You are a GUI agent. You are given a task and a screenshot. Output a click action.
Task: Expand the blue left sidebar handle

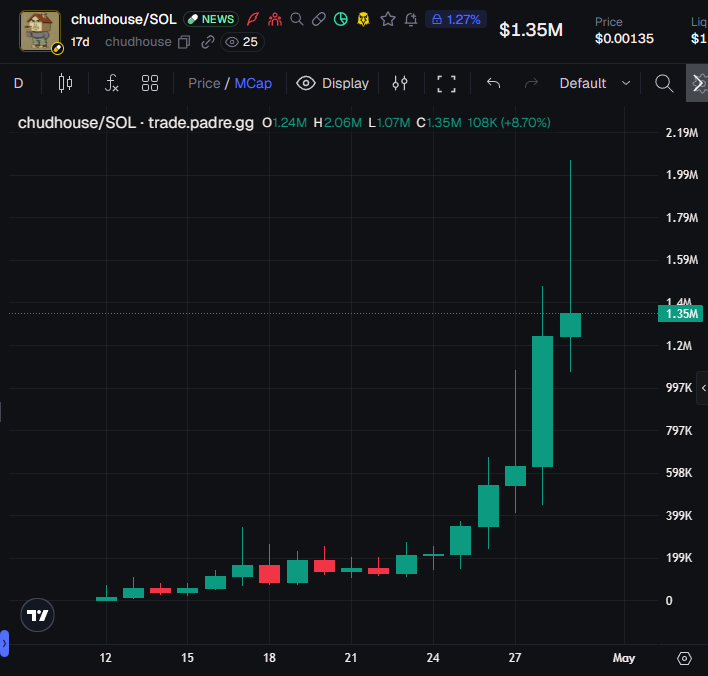[x=4, y=643]
